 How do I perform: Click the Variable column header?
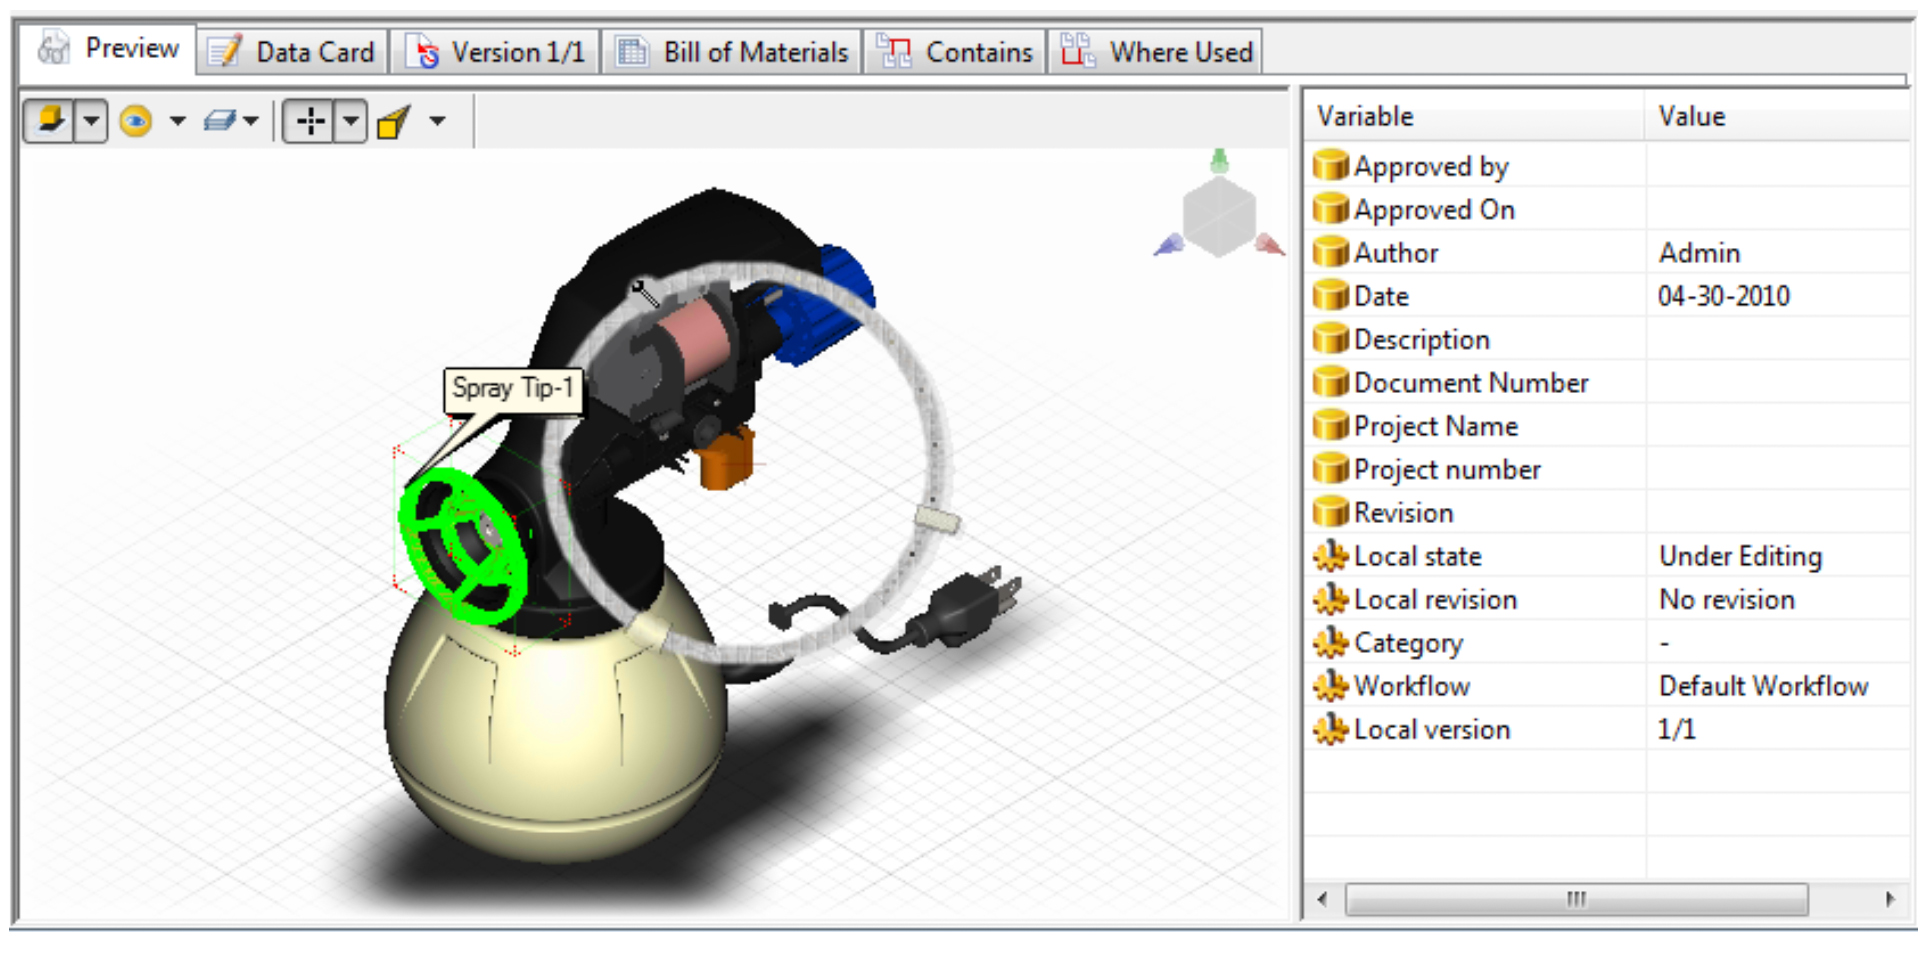(1365, 116)
